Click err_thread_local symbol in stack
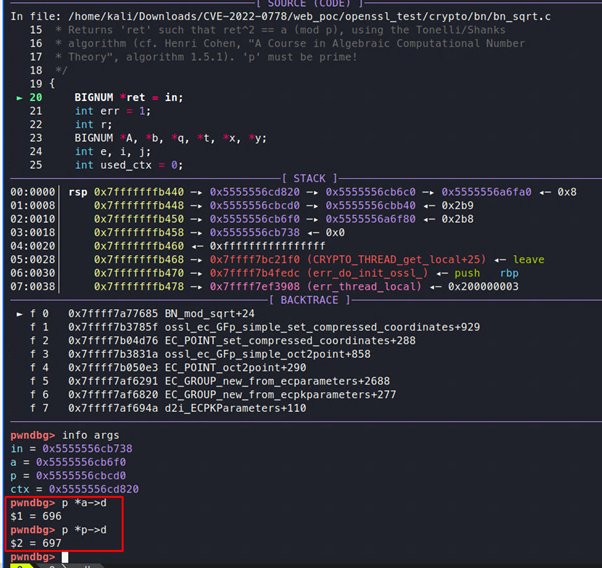 364,286
